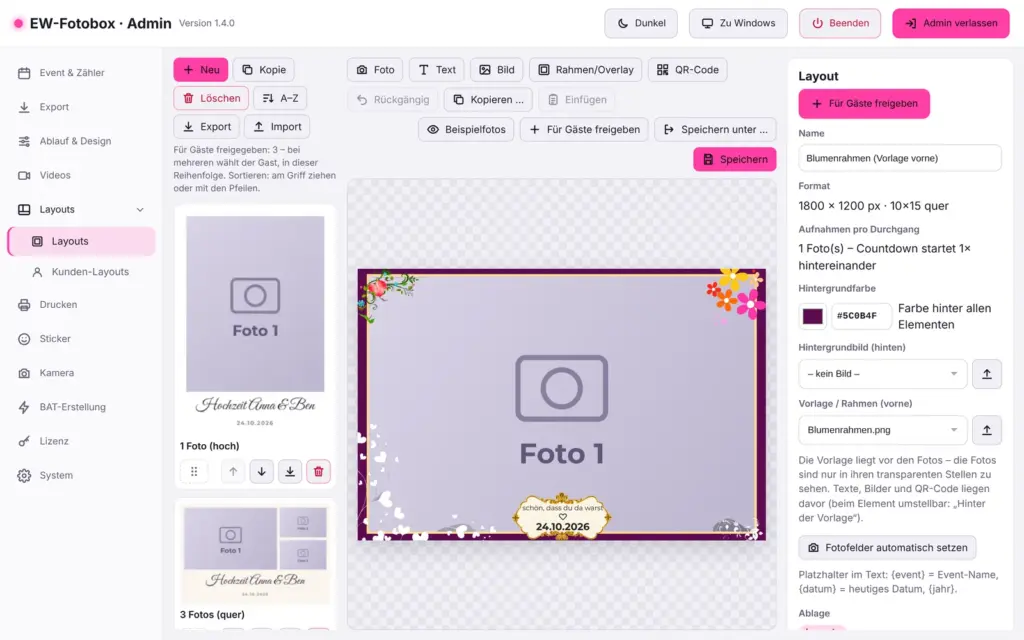The image size is (1024, 640).
Task: Click Speichern unter ...
Action: (716, 129)
